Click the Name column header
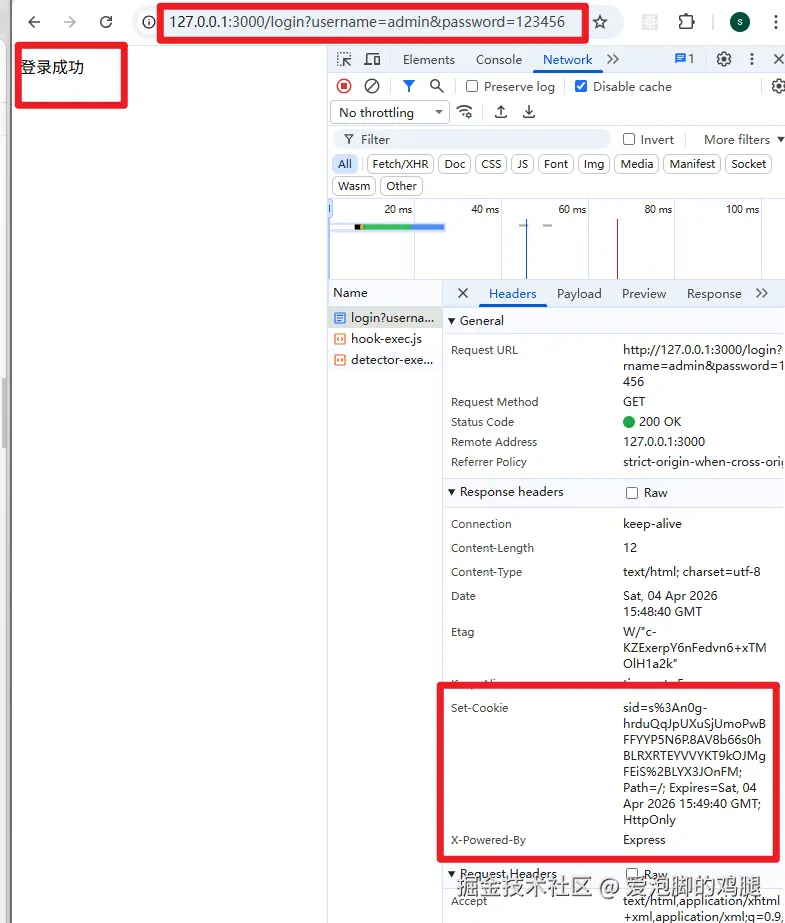This screenshot has width=785, height=923. [x=385, y=293]
